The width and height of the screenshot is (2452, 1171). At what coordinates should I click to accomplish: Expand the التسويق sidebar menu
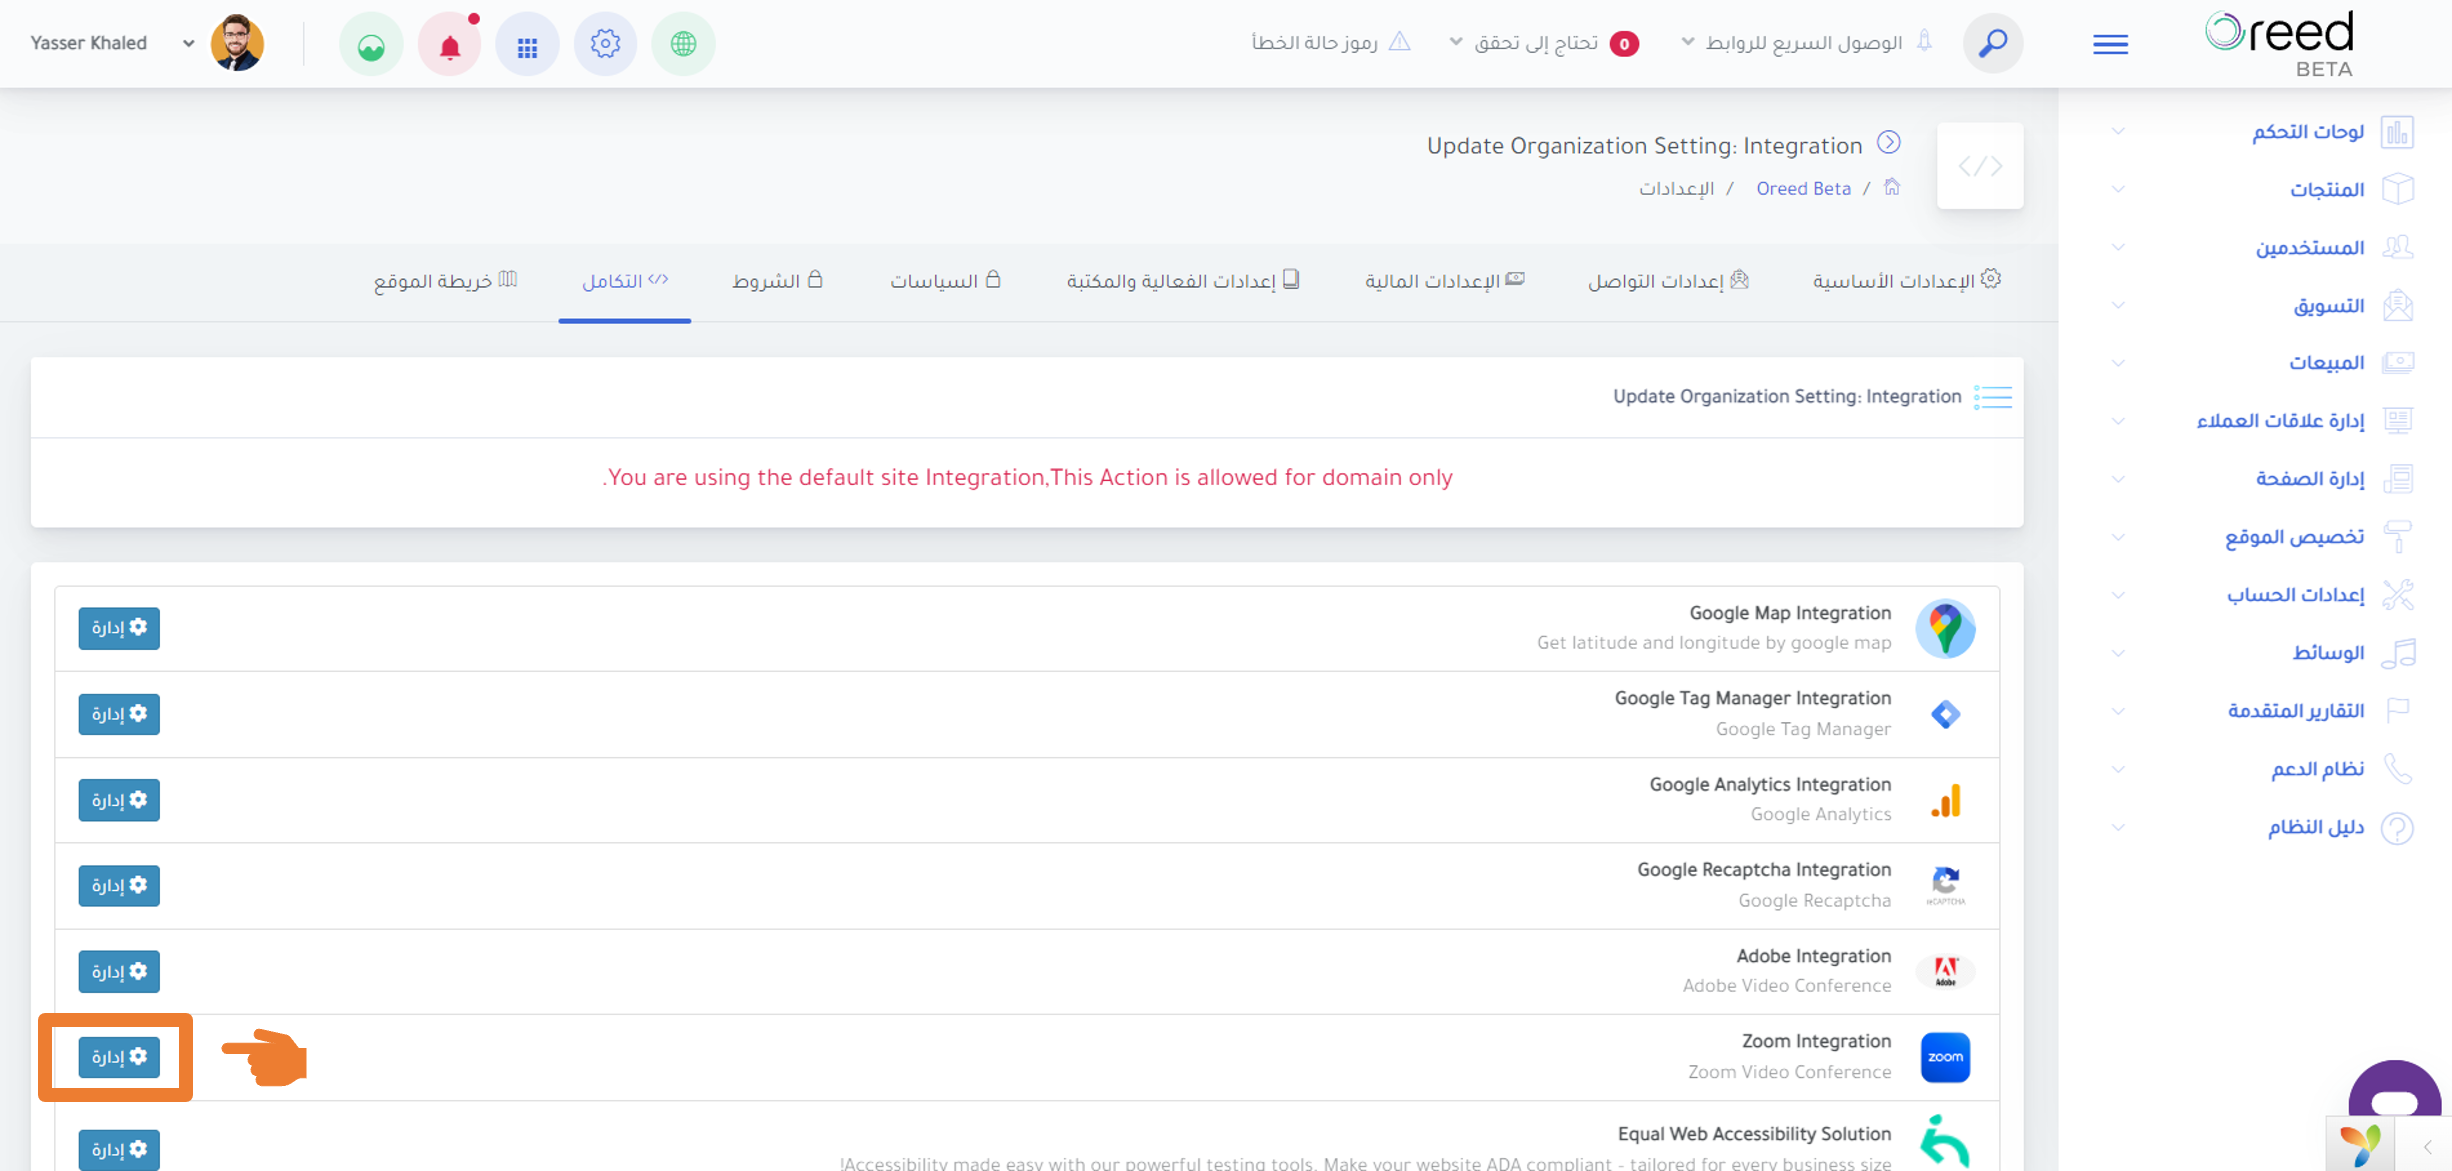click(2260, 305)
